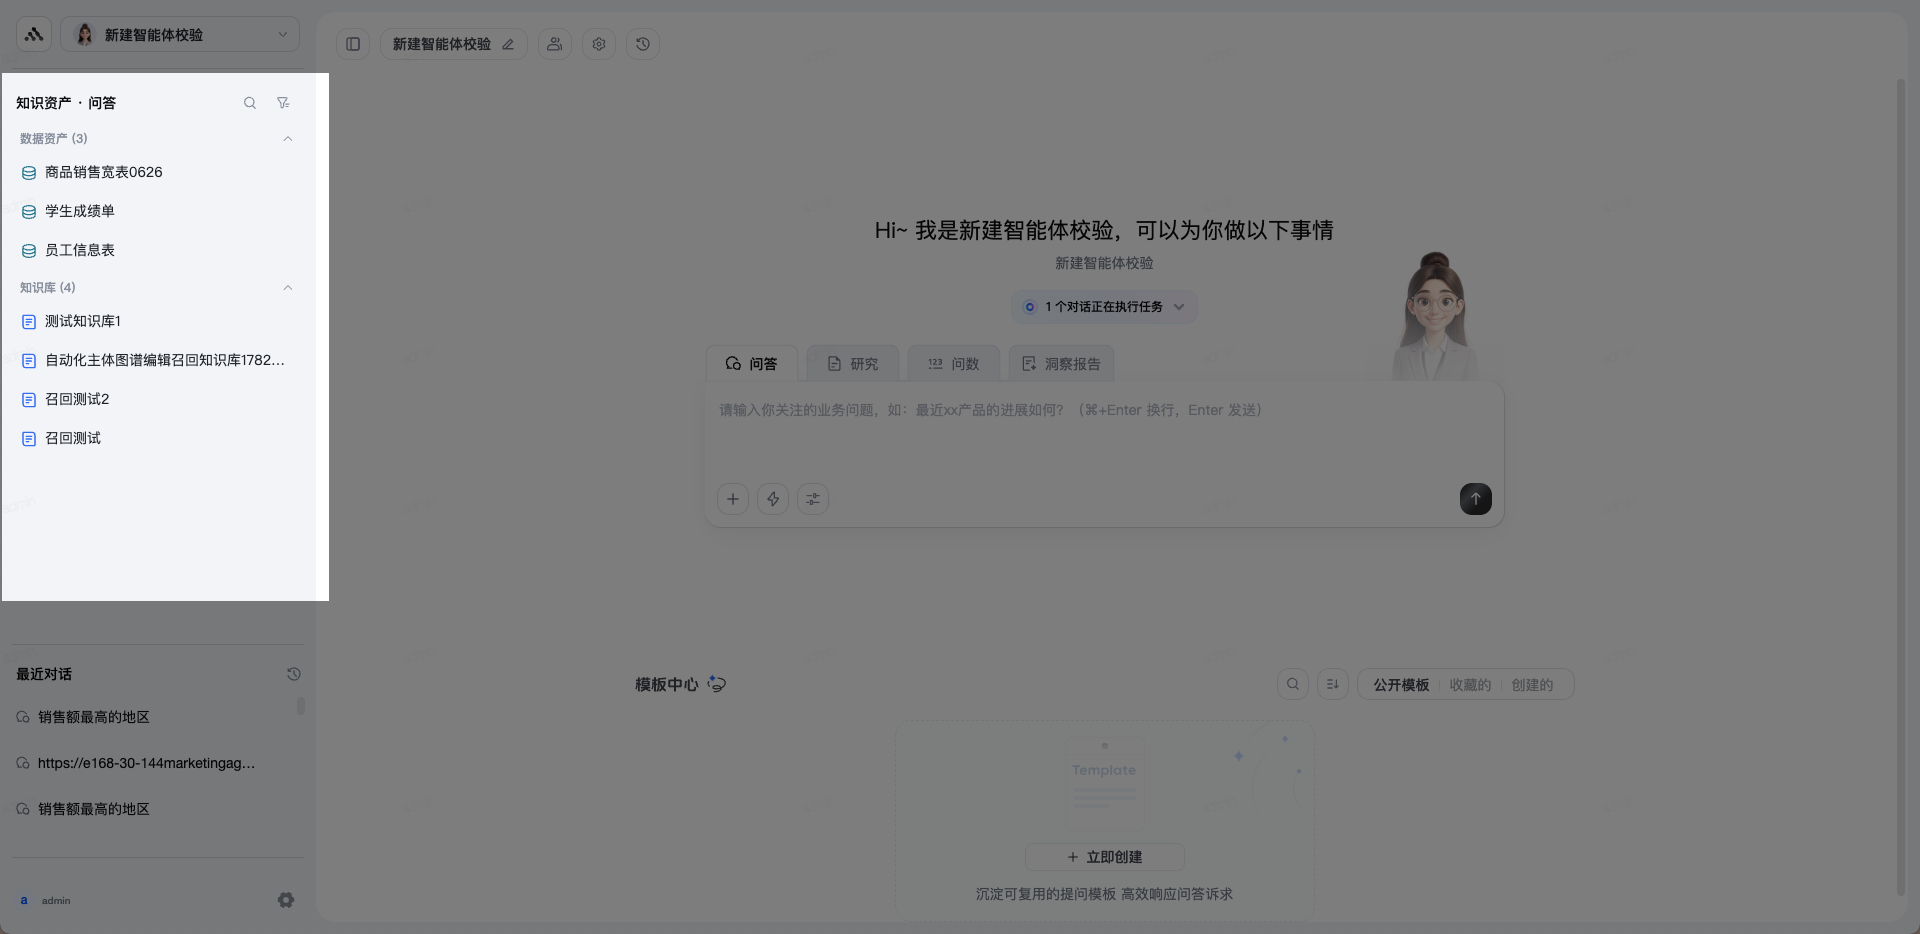Image resolution: width=1920 pixels, height=934 pixels.
Task: Click the search icon in template center
Action: (x=1293, y=684)
